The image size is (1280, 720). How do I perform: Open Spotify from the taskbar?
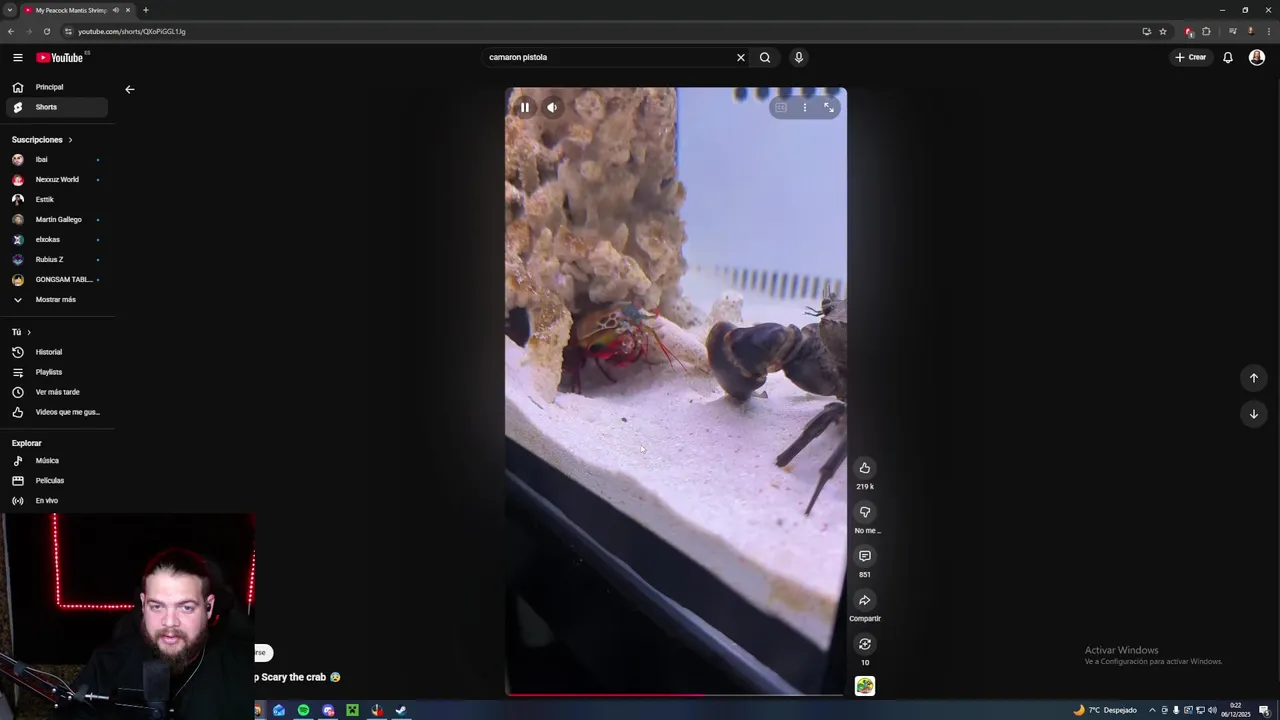304,710
